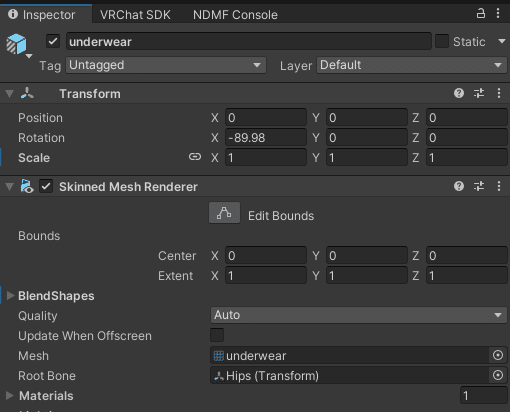The width and height of the screenshot is (510, 412).
Task: Click the Bounds Center Y field
Action: tap(367, 255)
